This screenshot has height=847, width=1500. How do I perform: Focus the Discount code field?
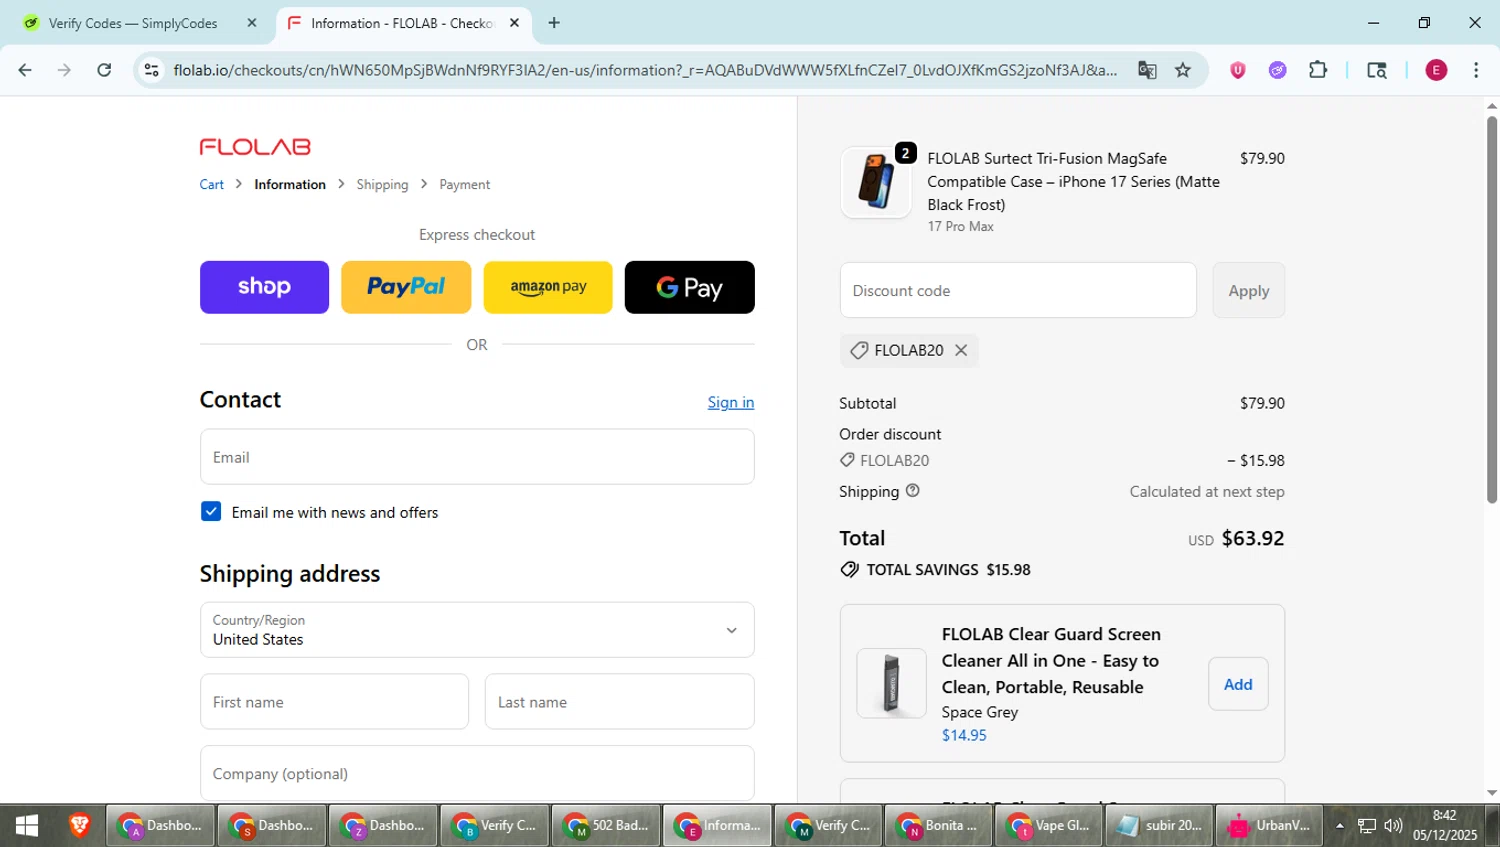[x=1018, y=291]
